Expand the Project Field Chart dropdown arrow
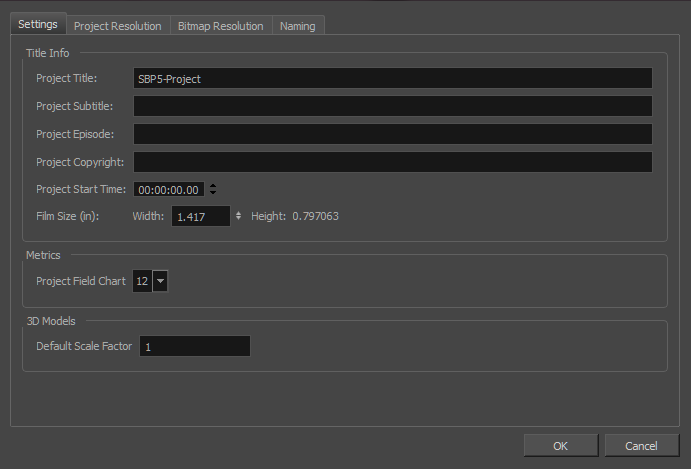Image resolution: width=691 pixels, height=469 pixels. (x=160, y=282)
